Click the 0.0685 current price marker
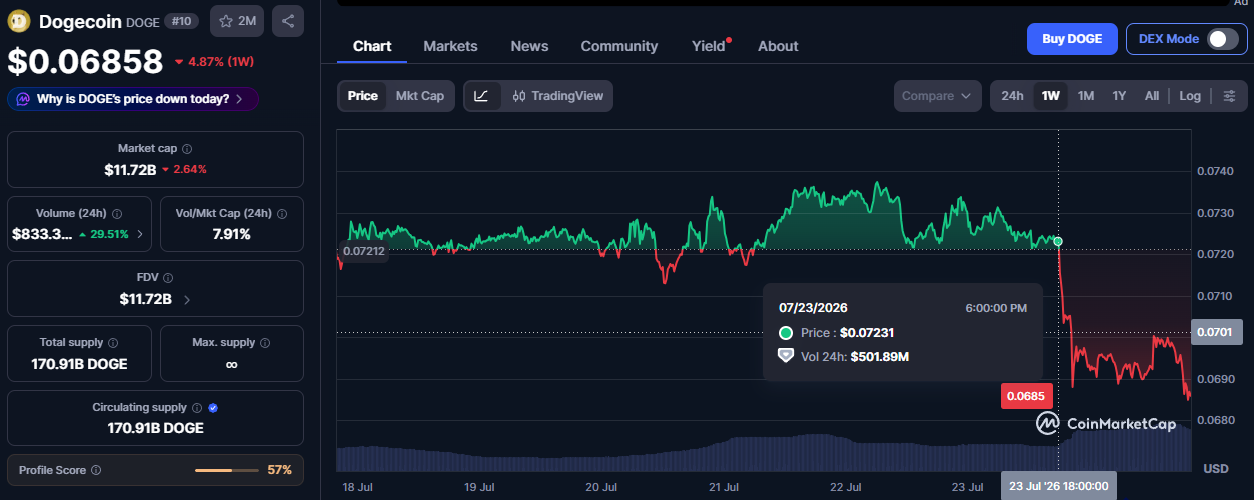The image size is (1254, 500). point(1025,396)
